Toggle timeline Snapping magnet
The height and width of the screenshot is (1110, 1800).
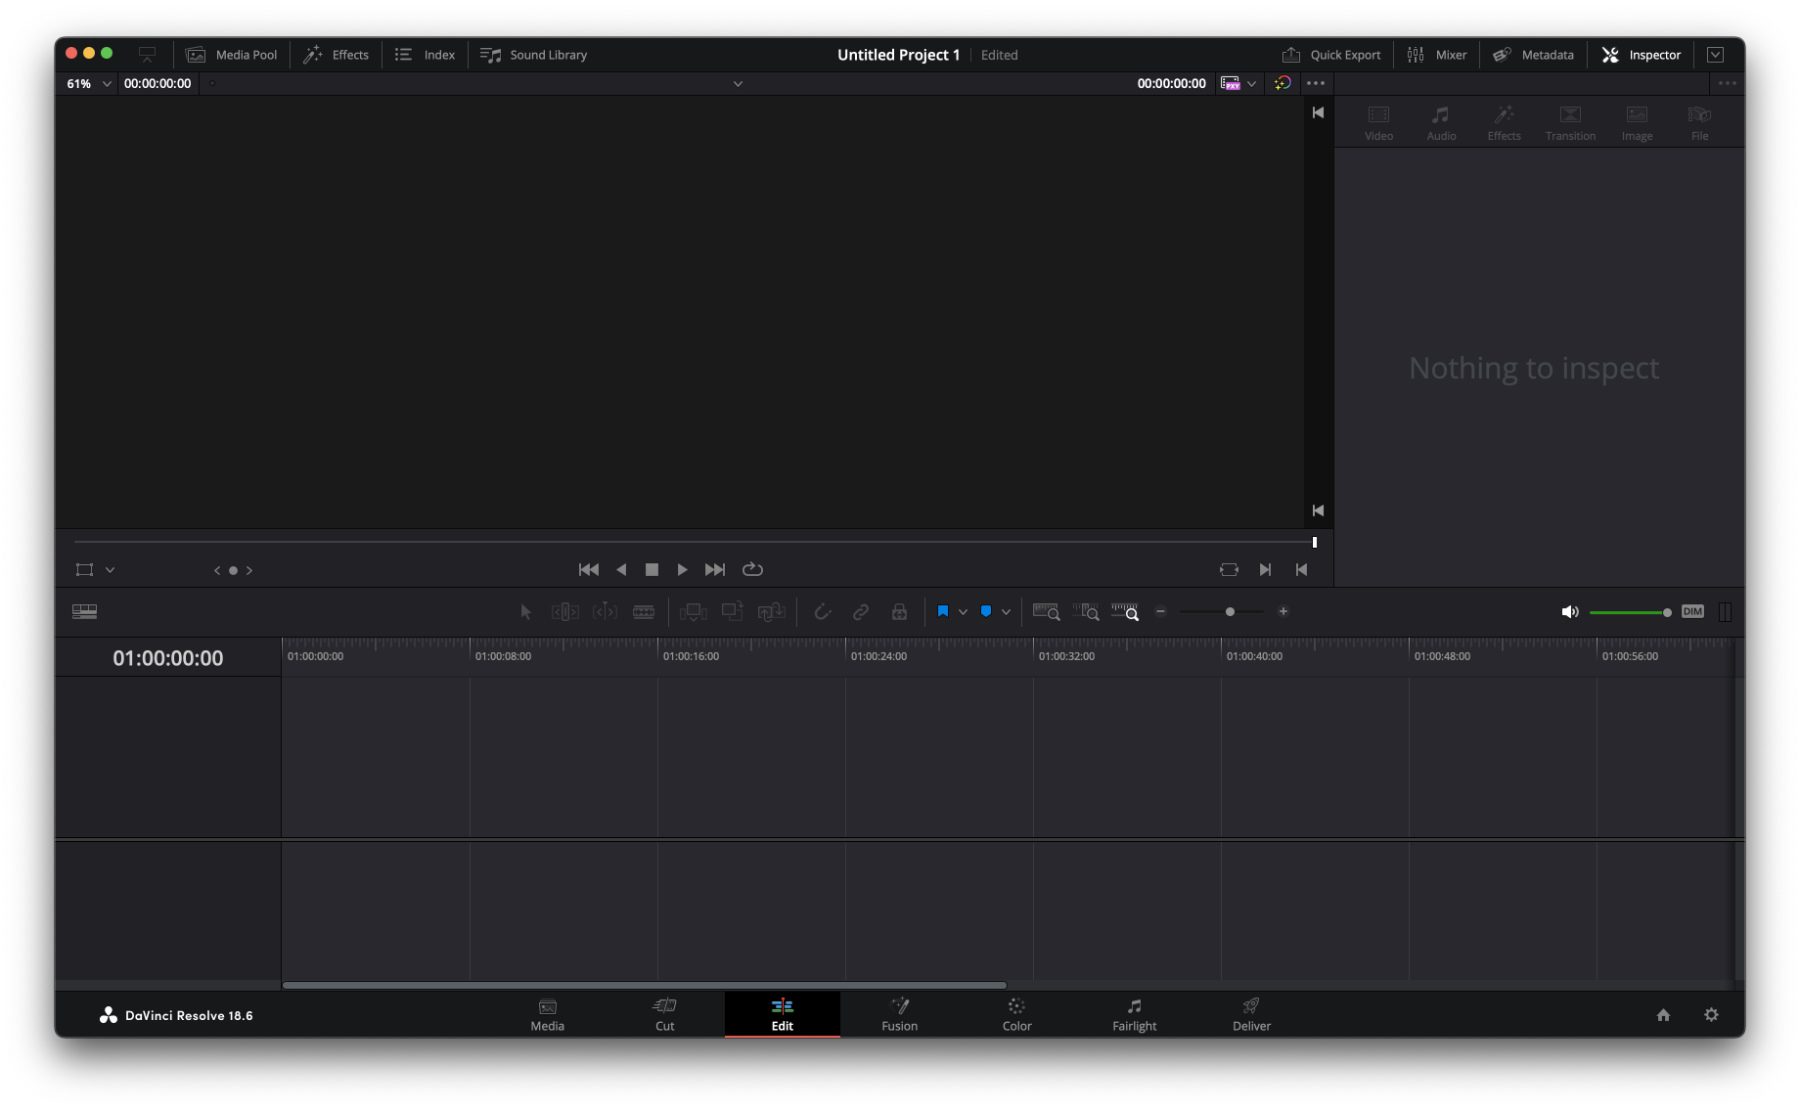pyautogui.click(x=822, y=612)
